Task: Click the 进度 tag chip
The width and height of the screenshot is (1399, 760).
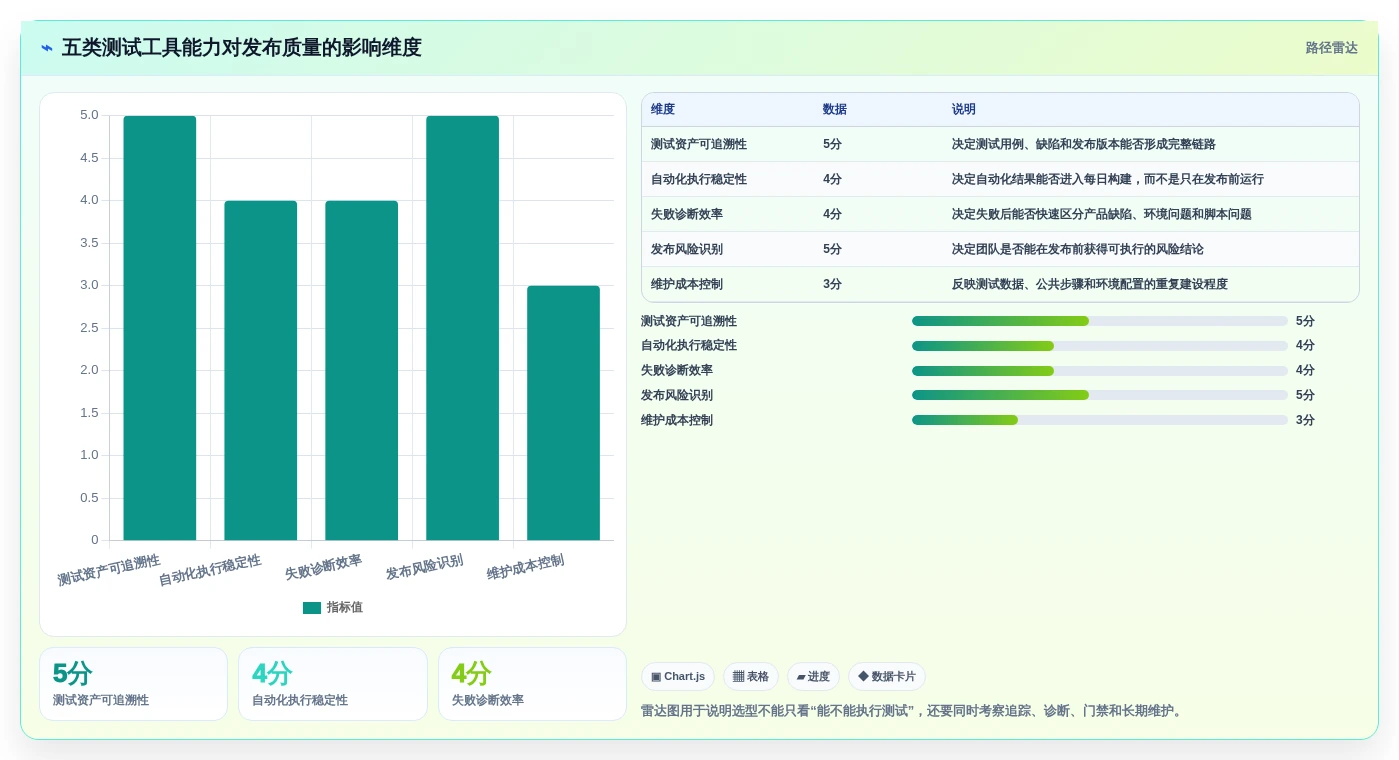Action: click(x=813, y=677)
